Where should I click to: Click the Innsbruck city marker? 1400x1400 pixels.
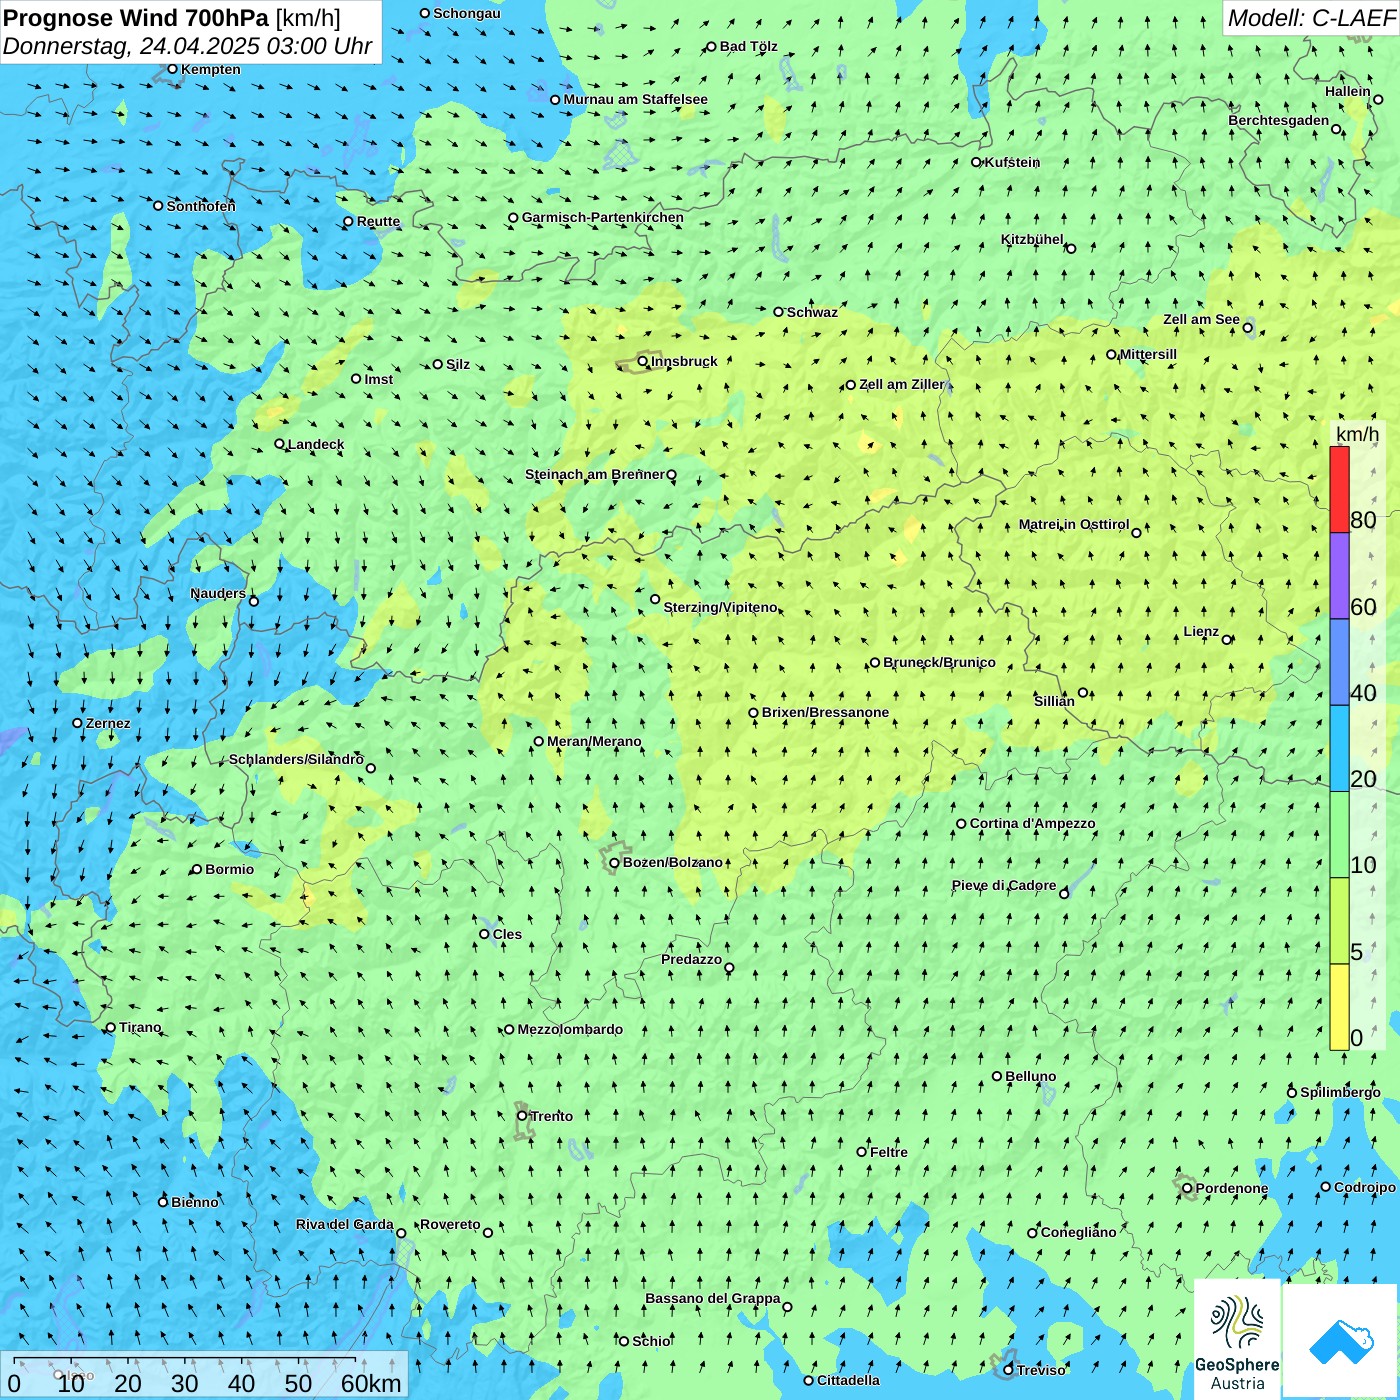(643, 361)
